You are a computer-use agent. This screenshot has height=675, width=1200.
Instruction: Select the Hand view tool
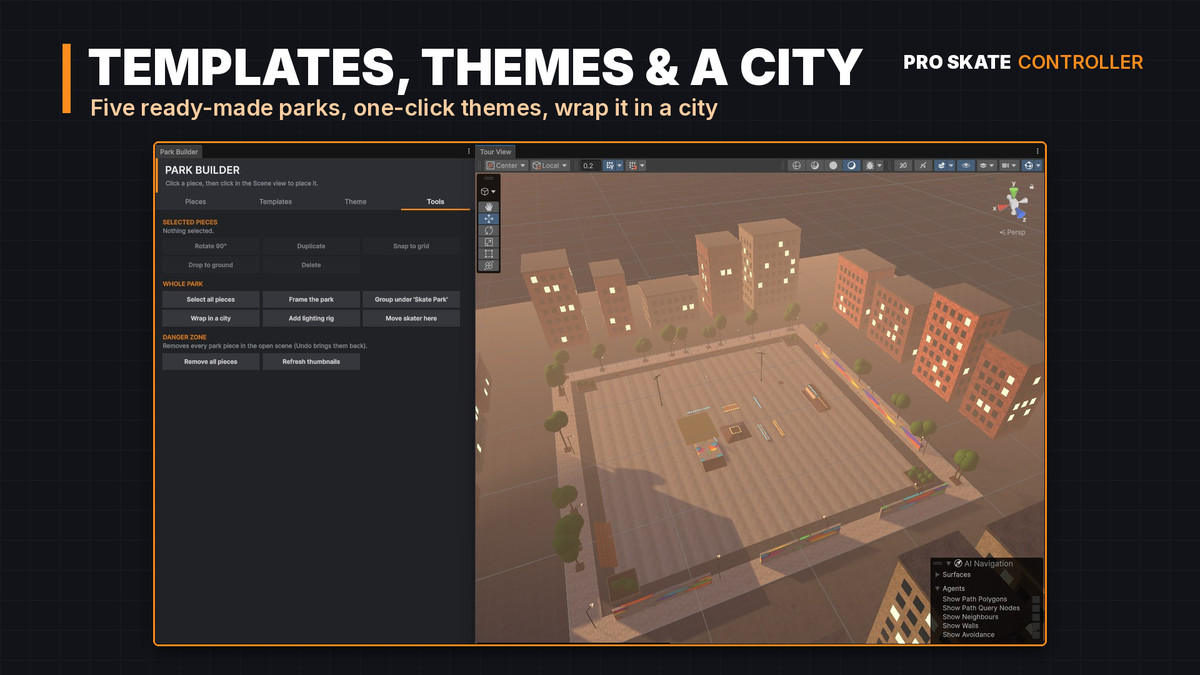[490, 207]
